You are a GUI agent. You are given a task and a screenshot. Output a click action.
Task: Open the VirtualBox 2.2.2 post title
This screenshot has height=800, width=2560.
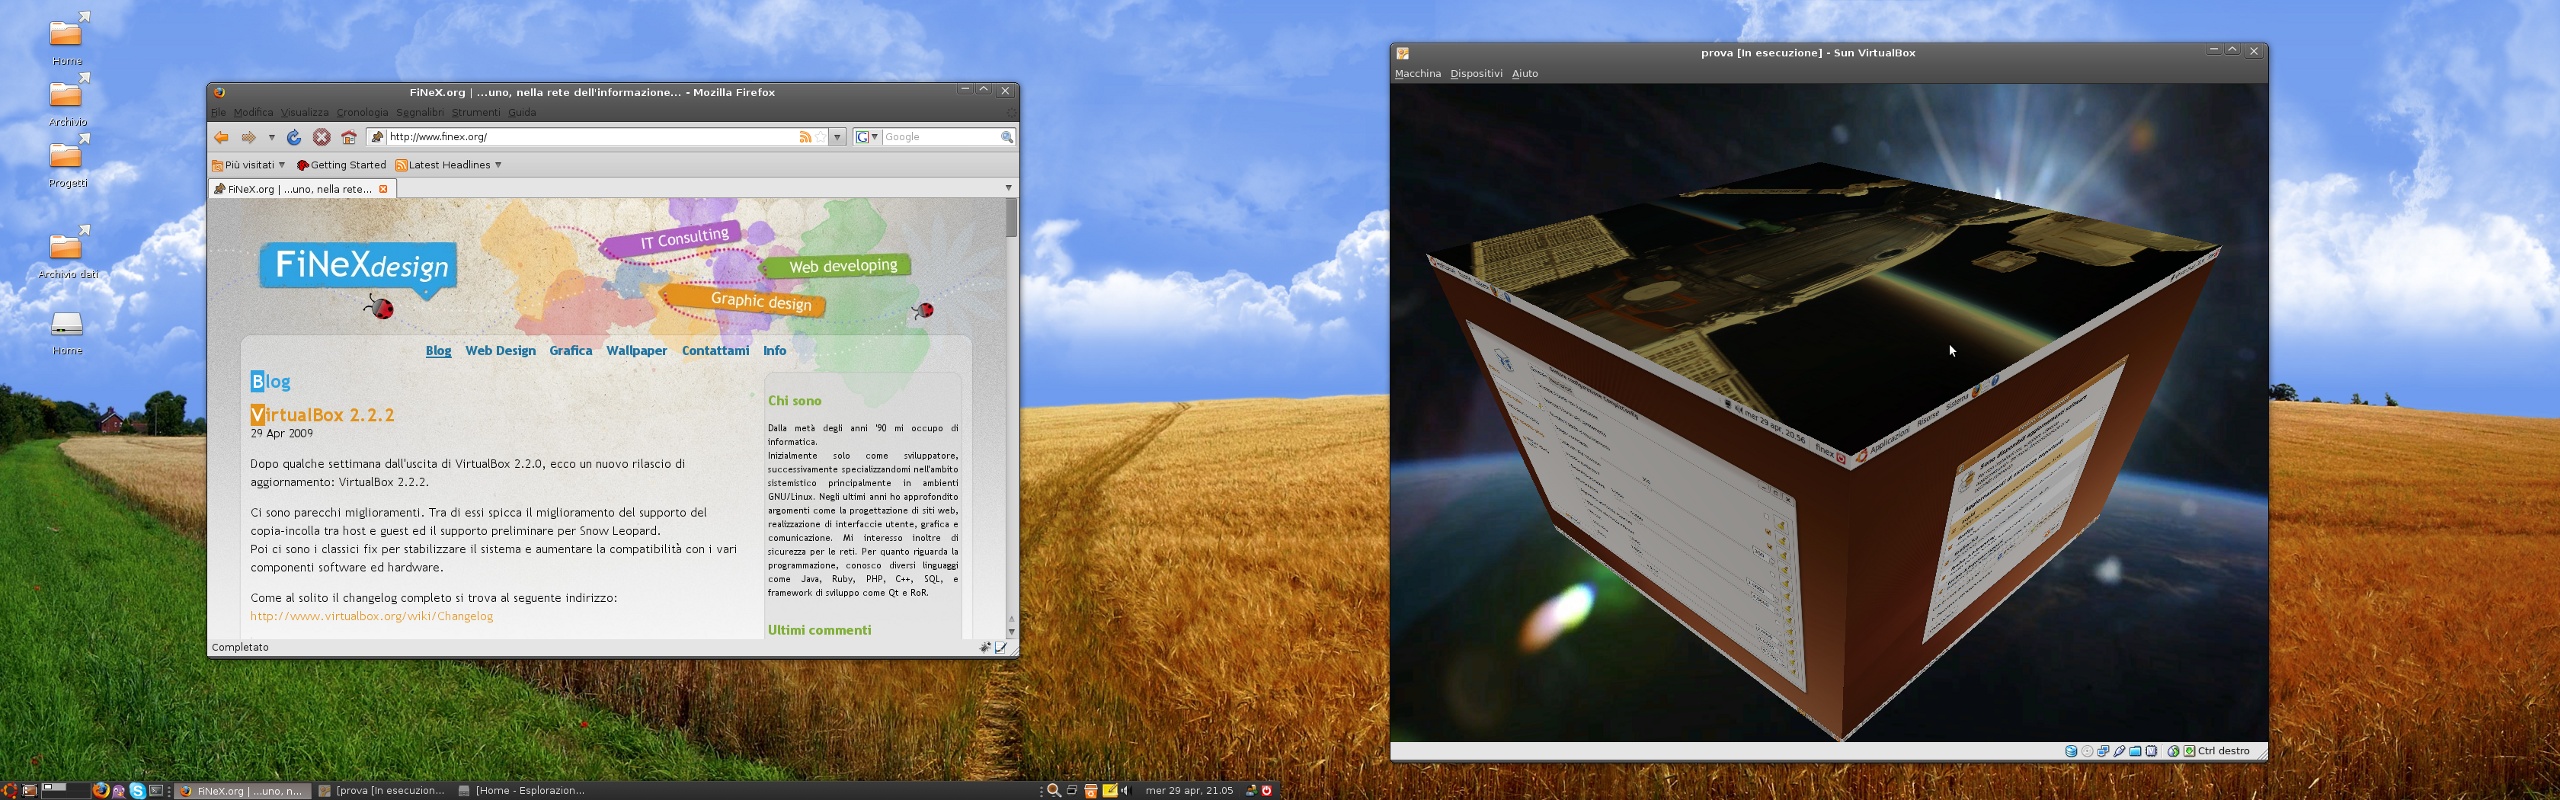pyautogui.click(x=322, y=415)
